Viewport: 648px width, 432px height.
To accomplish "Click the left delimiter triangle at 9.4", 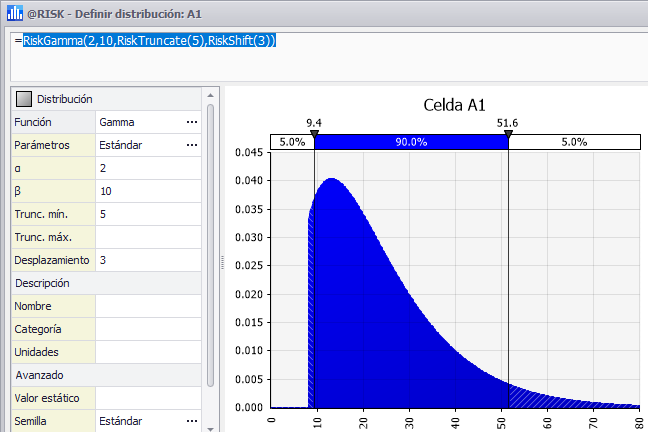I will [x=314, y=133].
